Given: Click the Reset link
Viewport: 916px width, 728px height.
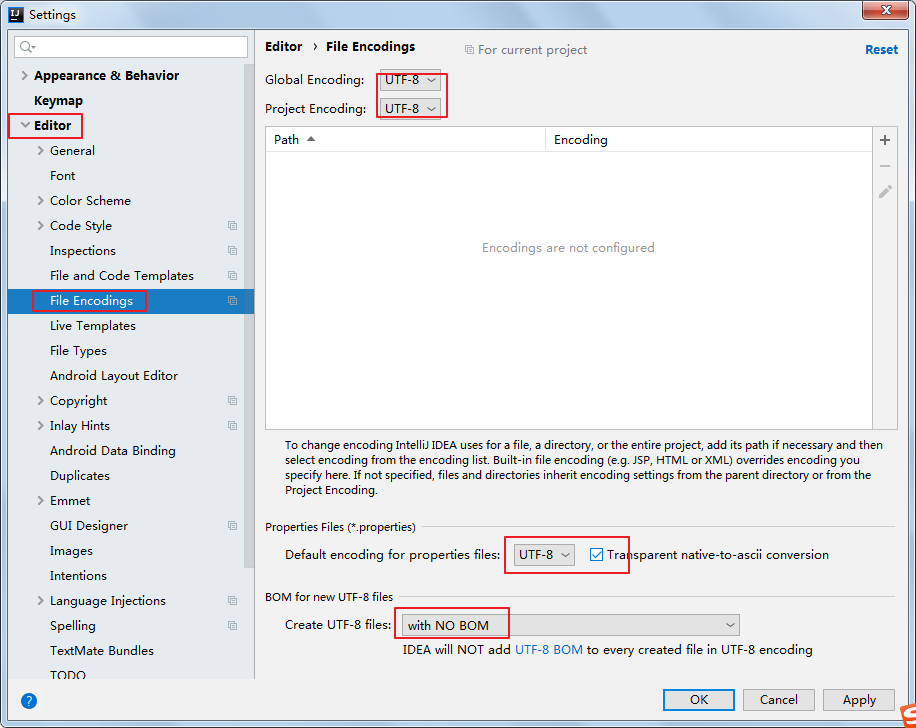Looking at the screenshot, I should coord(881,49).
